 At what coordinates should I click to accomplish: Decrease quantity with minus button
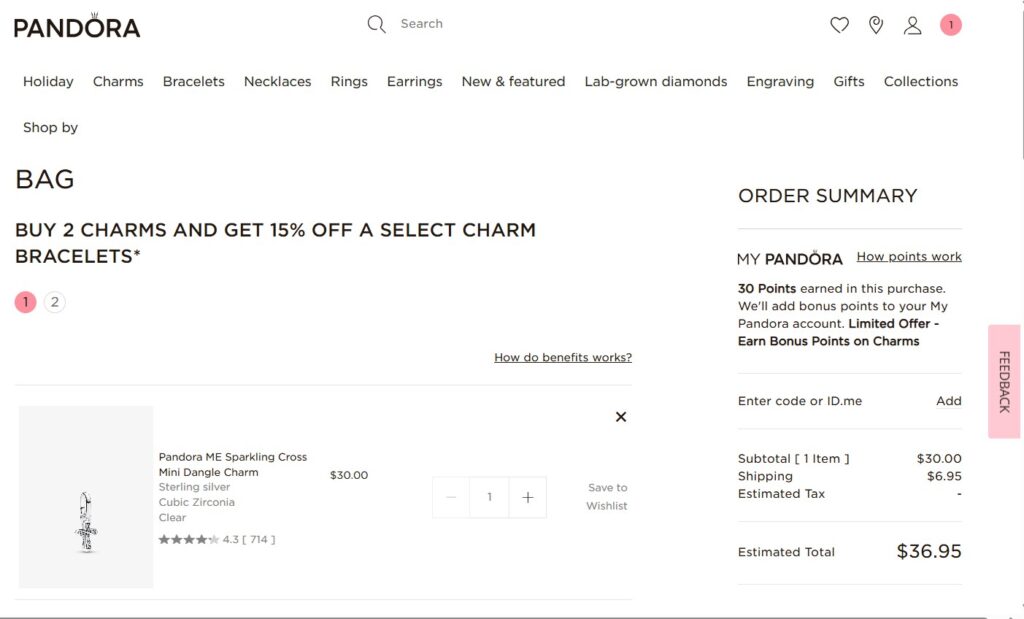(451, 497)
